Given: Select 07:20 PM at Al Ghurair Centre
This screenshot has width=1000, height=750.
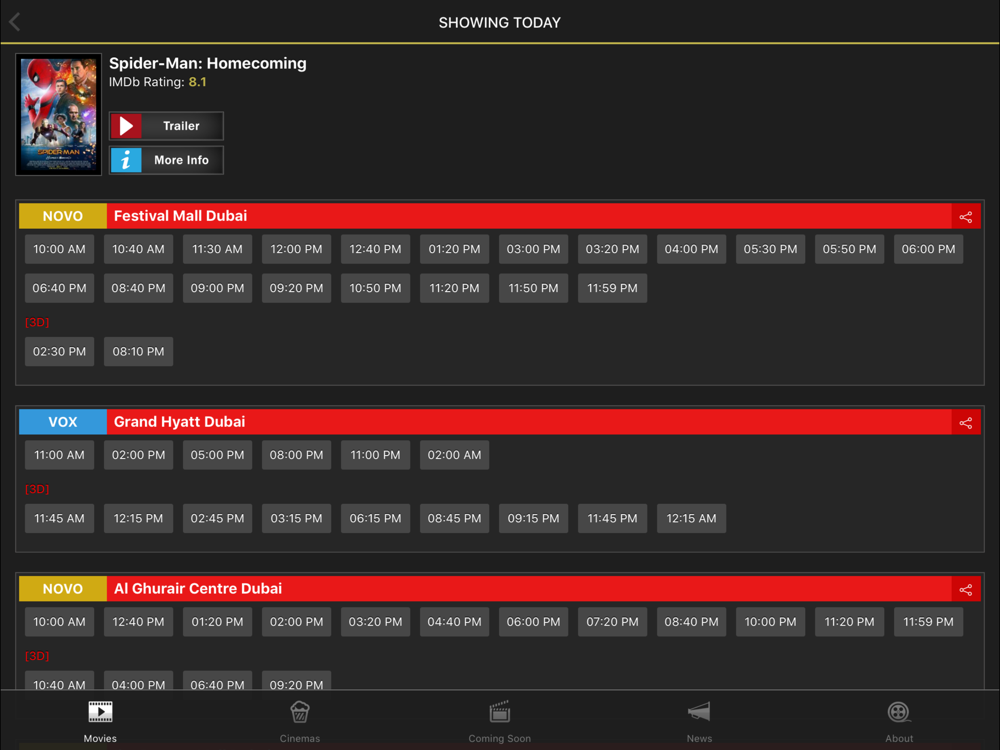Looking at the screenshot, I should pyautogui.click(x=612, y=622).
